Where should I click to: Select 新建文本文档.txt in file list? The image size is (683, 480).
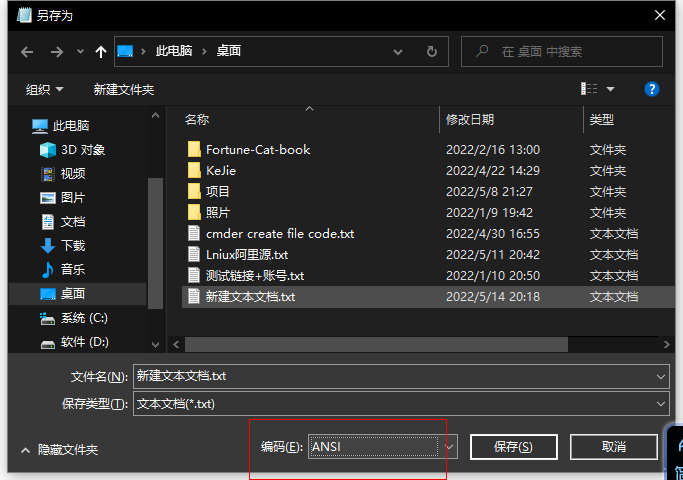tap(428, 297)
